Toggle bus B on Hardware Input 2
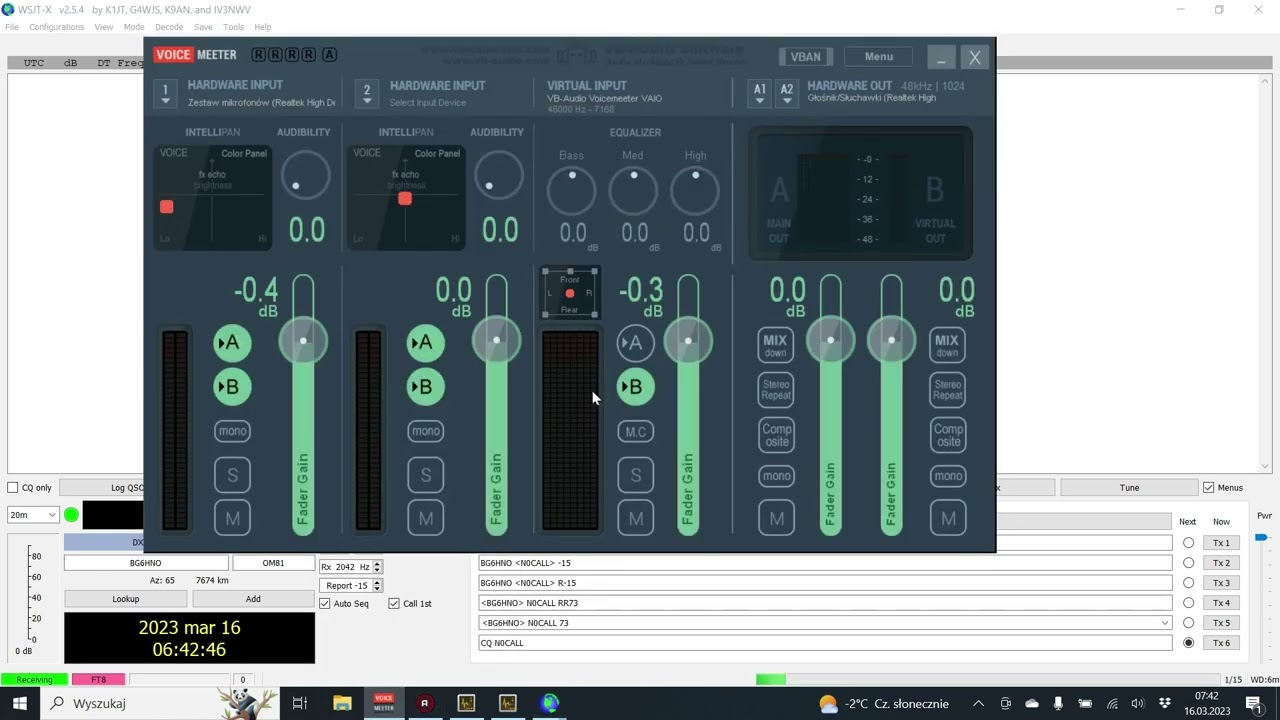This screenshot has height=720, width=1280. coord(425,387)
